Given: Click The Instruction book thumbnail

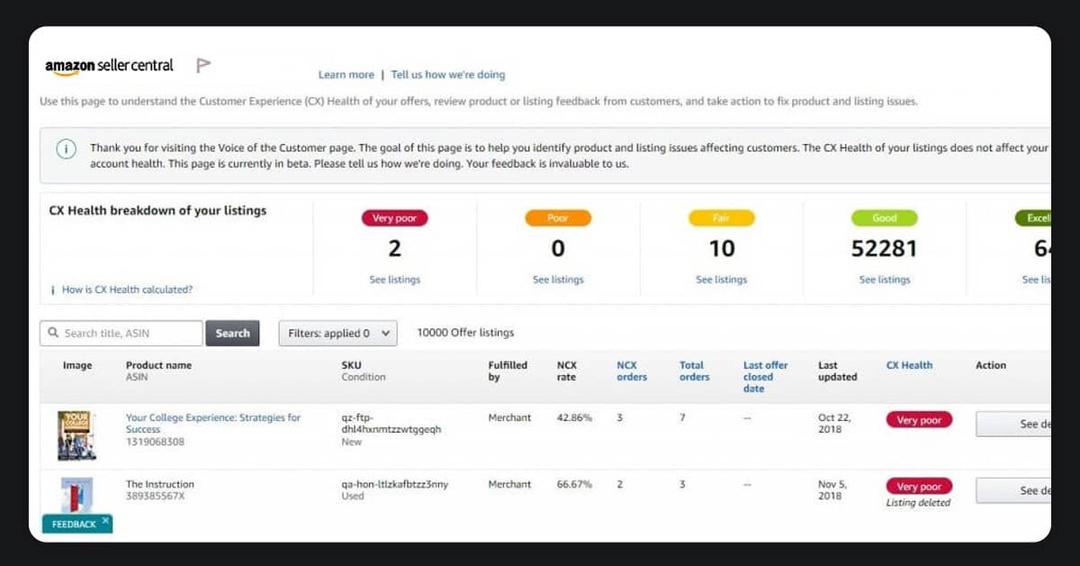Looking at the screenshot, I should pyautogui.click(x=76, y=495).
